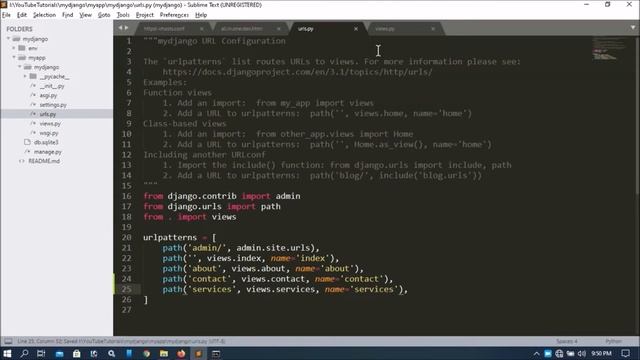This screenshot has width=640, height=360.
Task: Go to next tab with right arrow
Action: [127, 28]
